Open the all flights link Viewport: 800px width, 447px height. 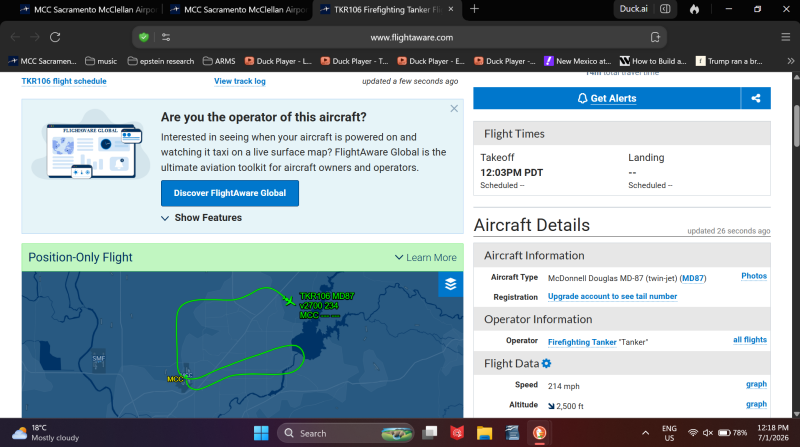coord(750,340)
